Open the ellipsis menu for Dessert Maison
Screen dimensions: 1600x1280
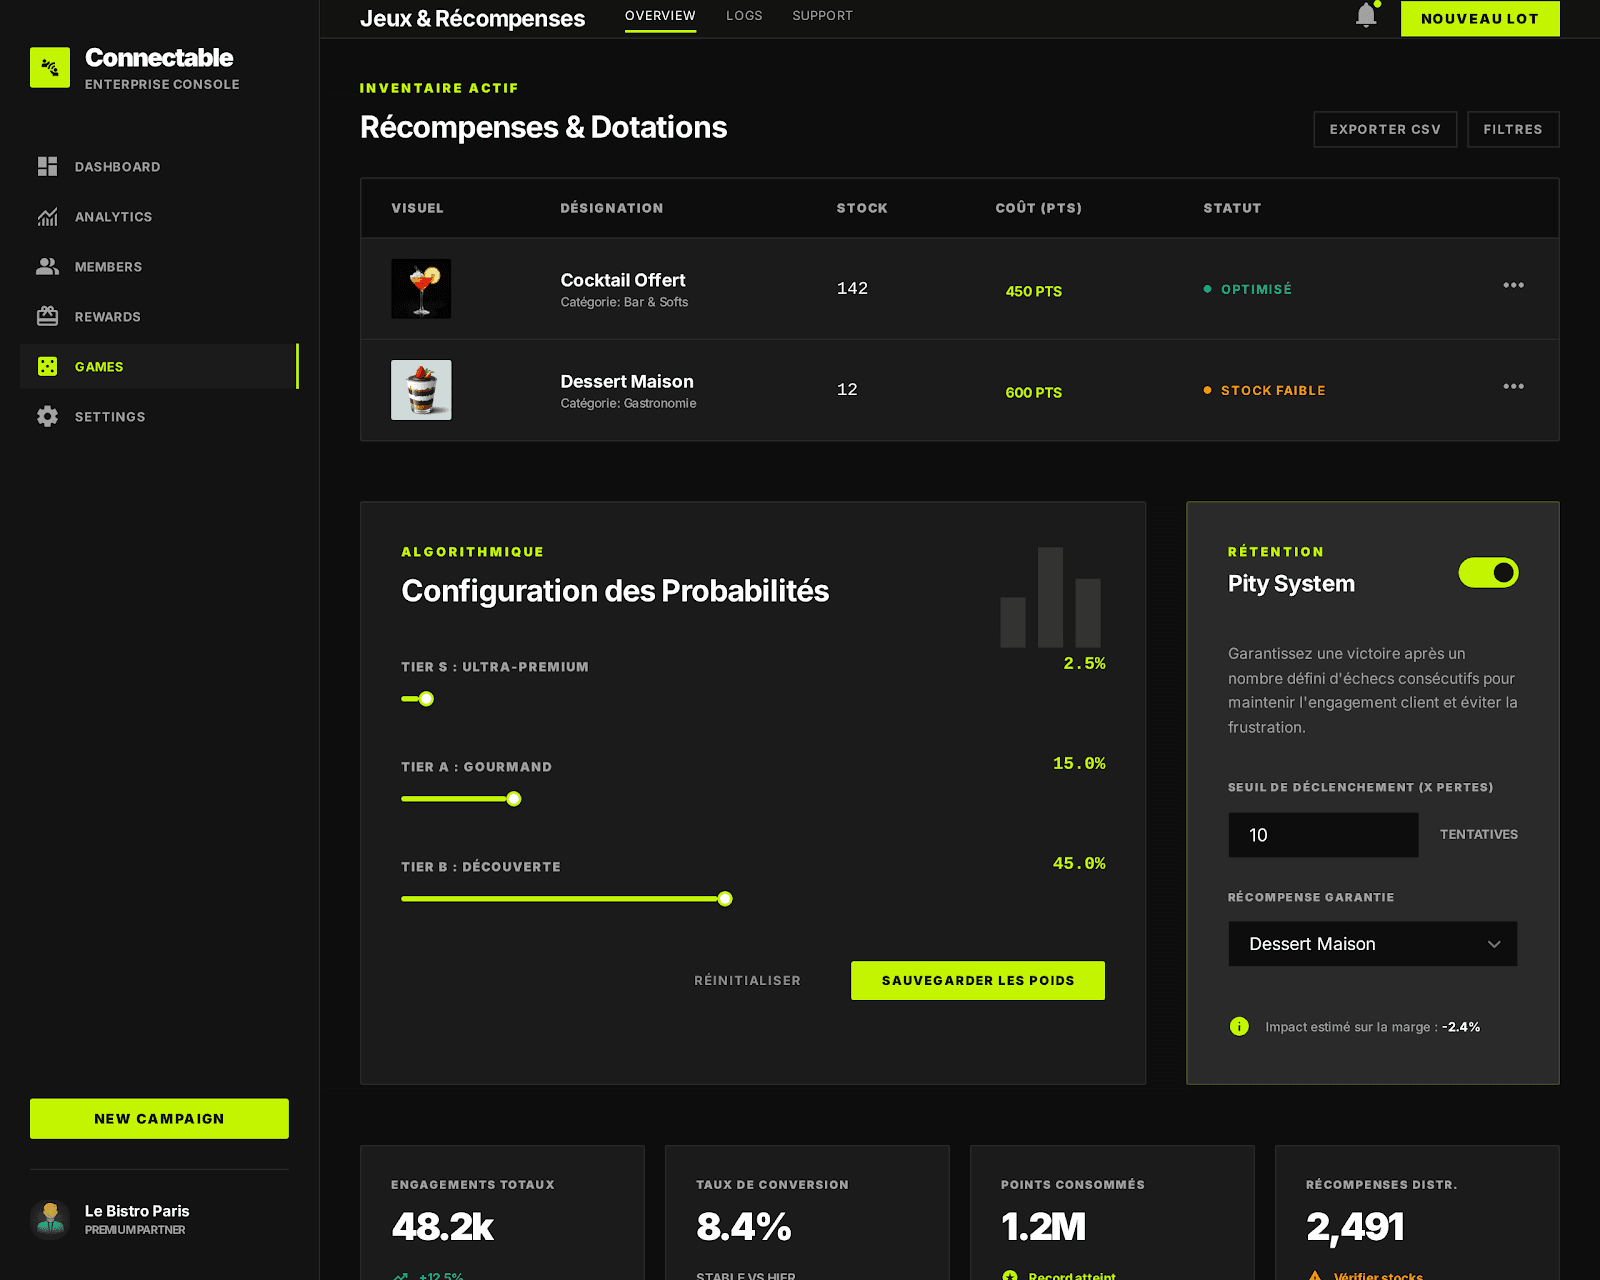pos(1513,386)
